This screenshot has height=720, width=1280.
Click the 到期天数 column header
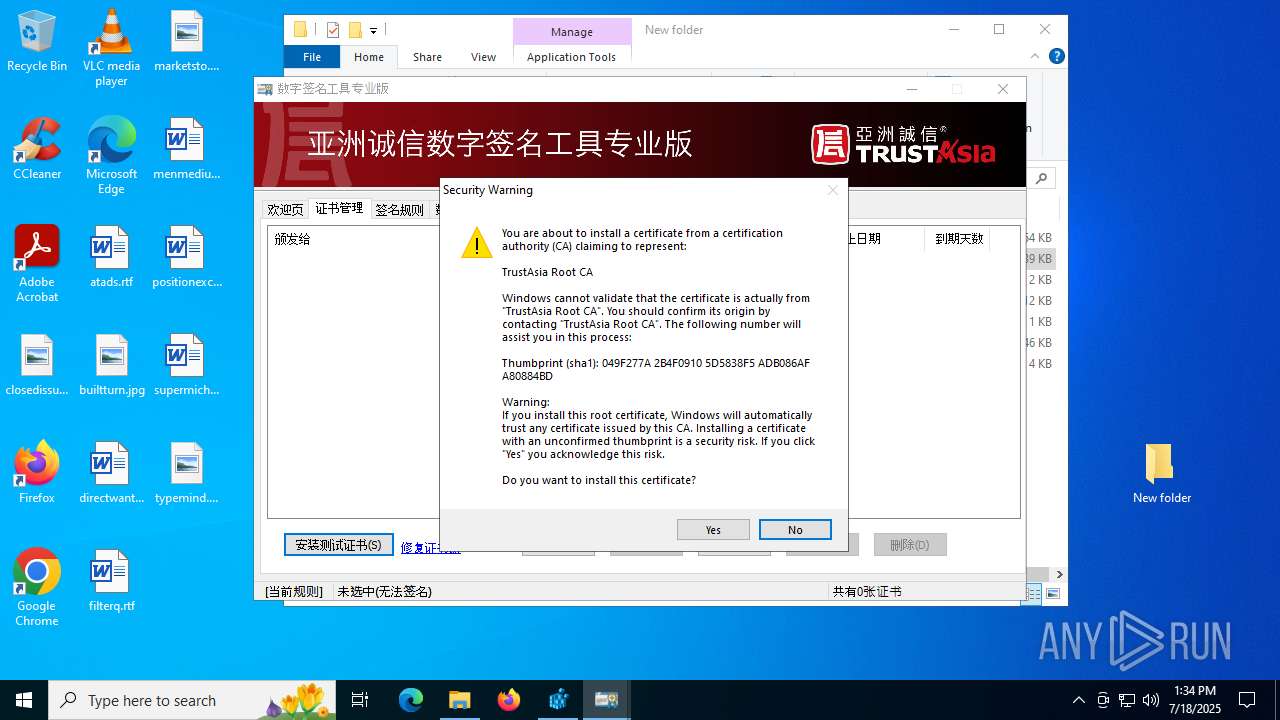(959, 239)
